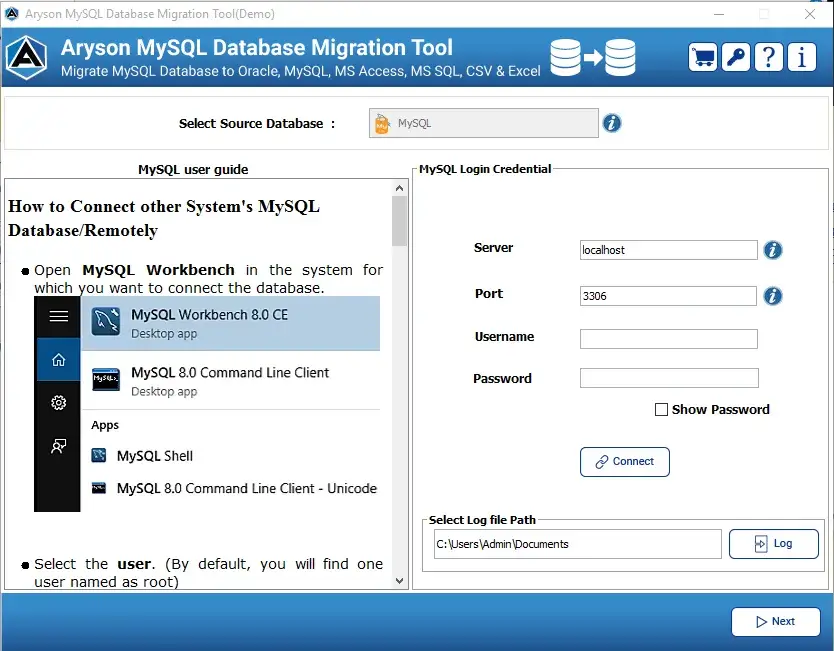Click the log file path field

[578, 544]
